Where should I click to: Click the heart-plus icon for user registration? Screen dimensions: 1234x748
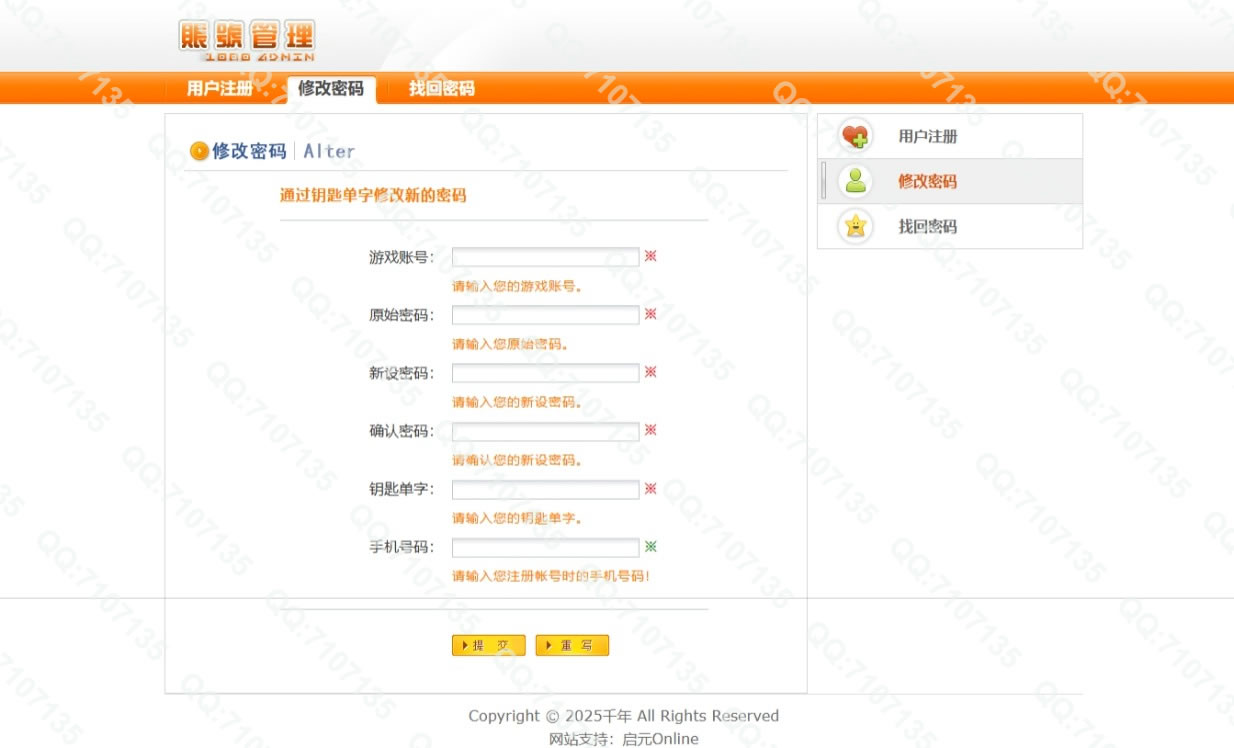(855, 136)
